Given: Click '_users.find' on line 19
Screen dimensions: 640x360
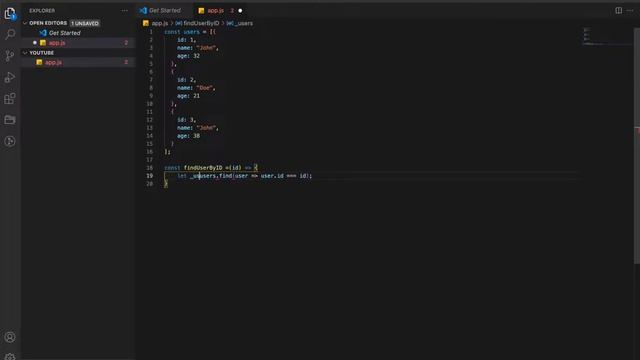Looking at the screenshot, I should click(x=211, y=176).
